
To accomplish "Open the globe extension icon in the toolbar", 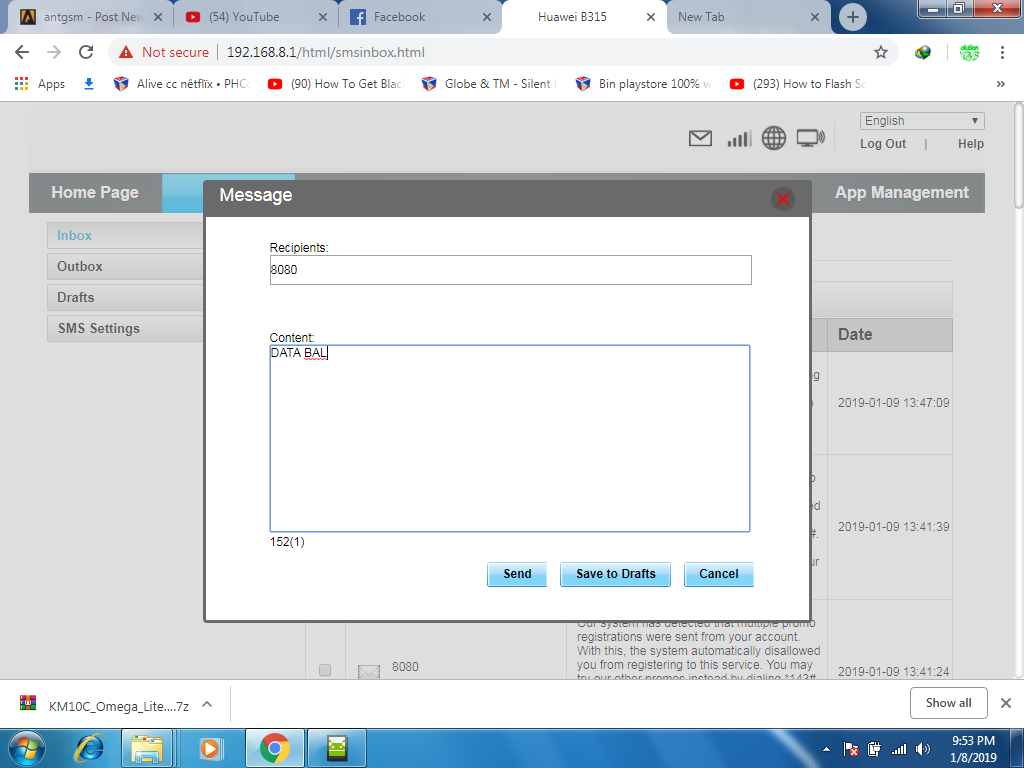I will tap(923, 52).
